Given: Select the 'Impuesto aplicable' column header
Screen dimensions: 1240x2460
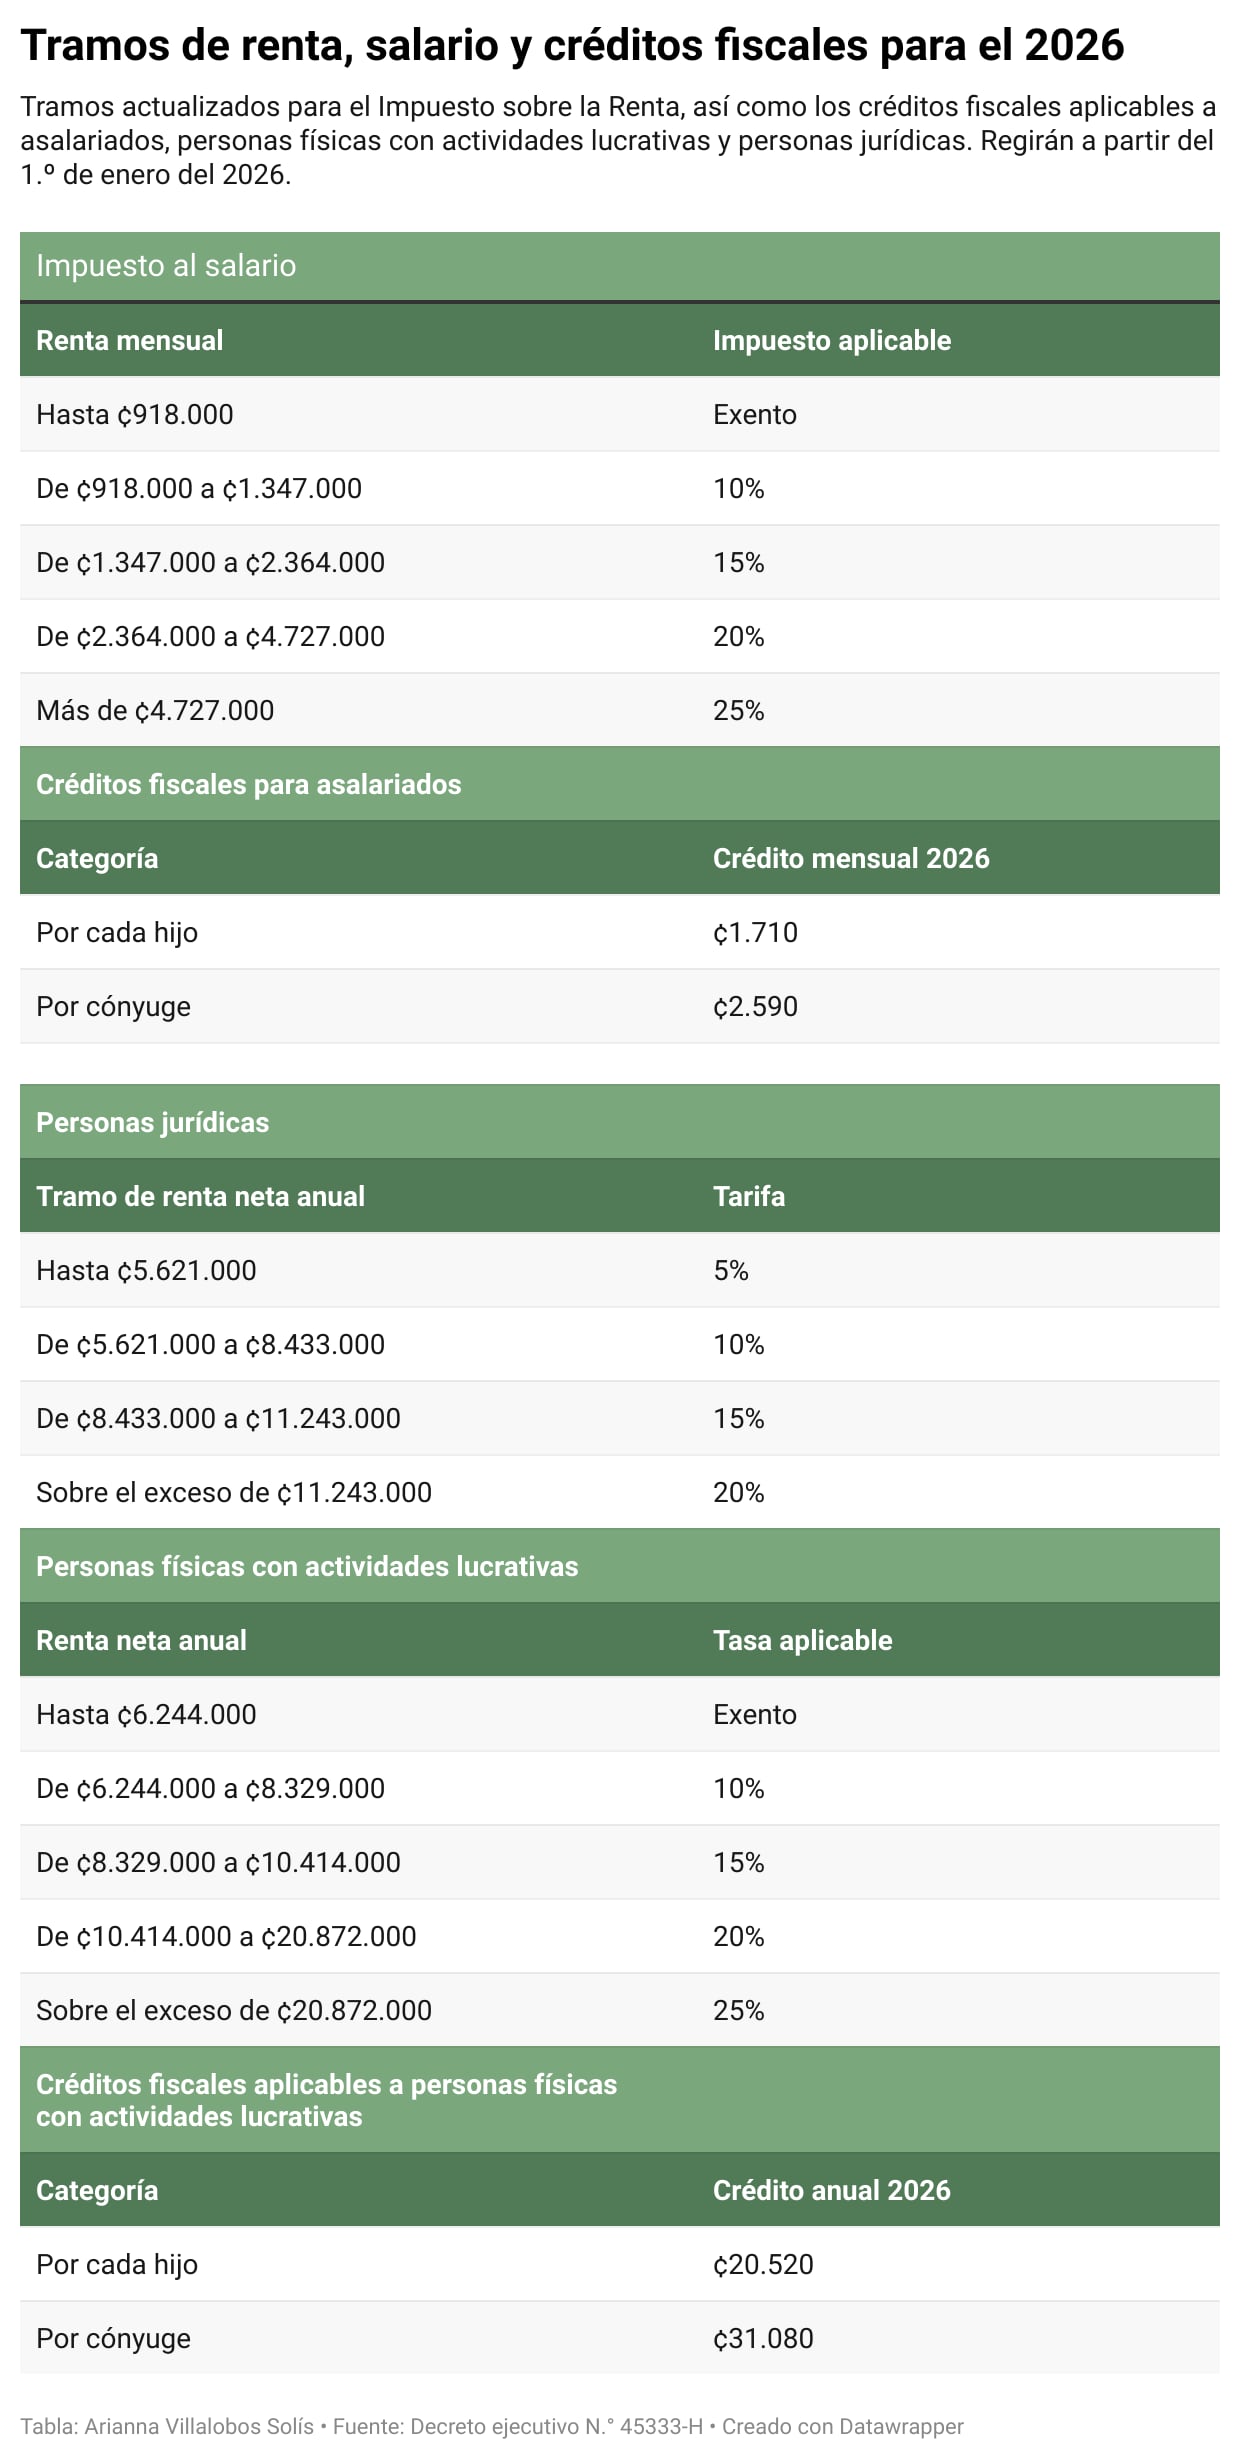Looking at the screenshot, I should coord(831,341).
